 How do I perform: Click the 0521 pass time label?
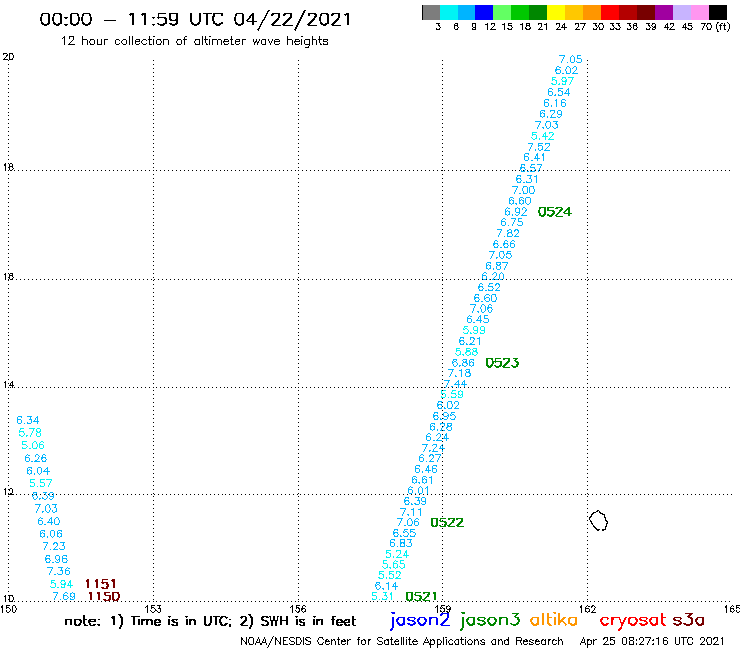[421, 596]
